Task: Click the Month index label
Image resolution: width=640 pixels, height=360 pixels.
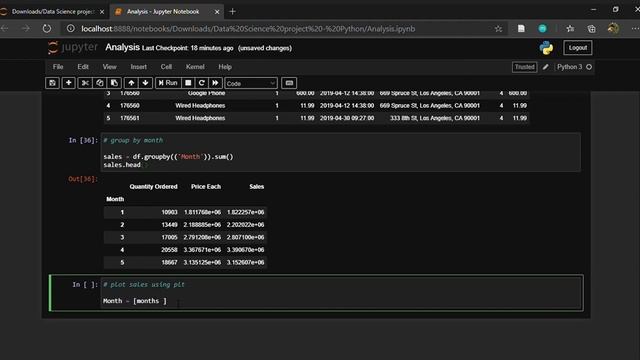Action: [x=115, y=199]
